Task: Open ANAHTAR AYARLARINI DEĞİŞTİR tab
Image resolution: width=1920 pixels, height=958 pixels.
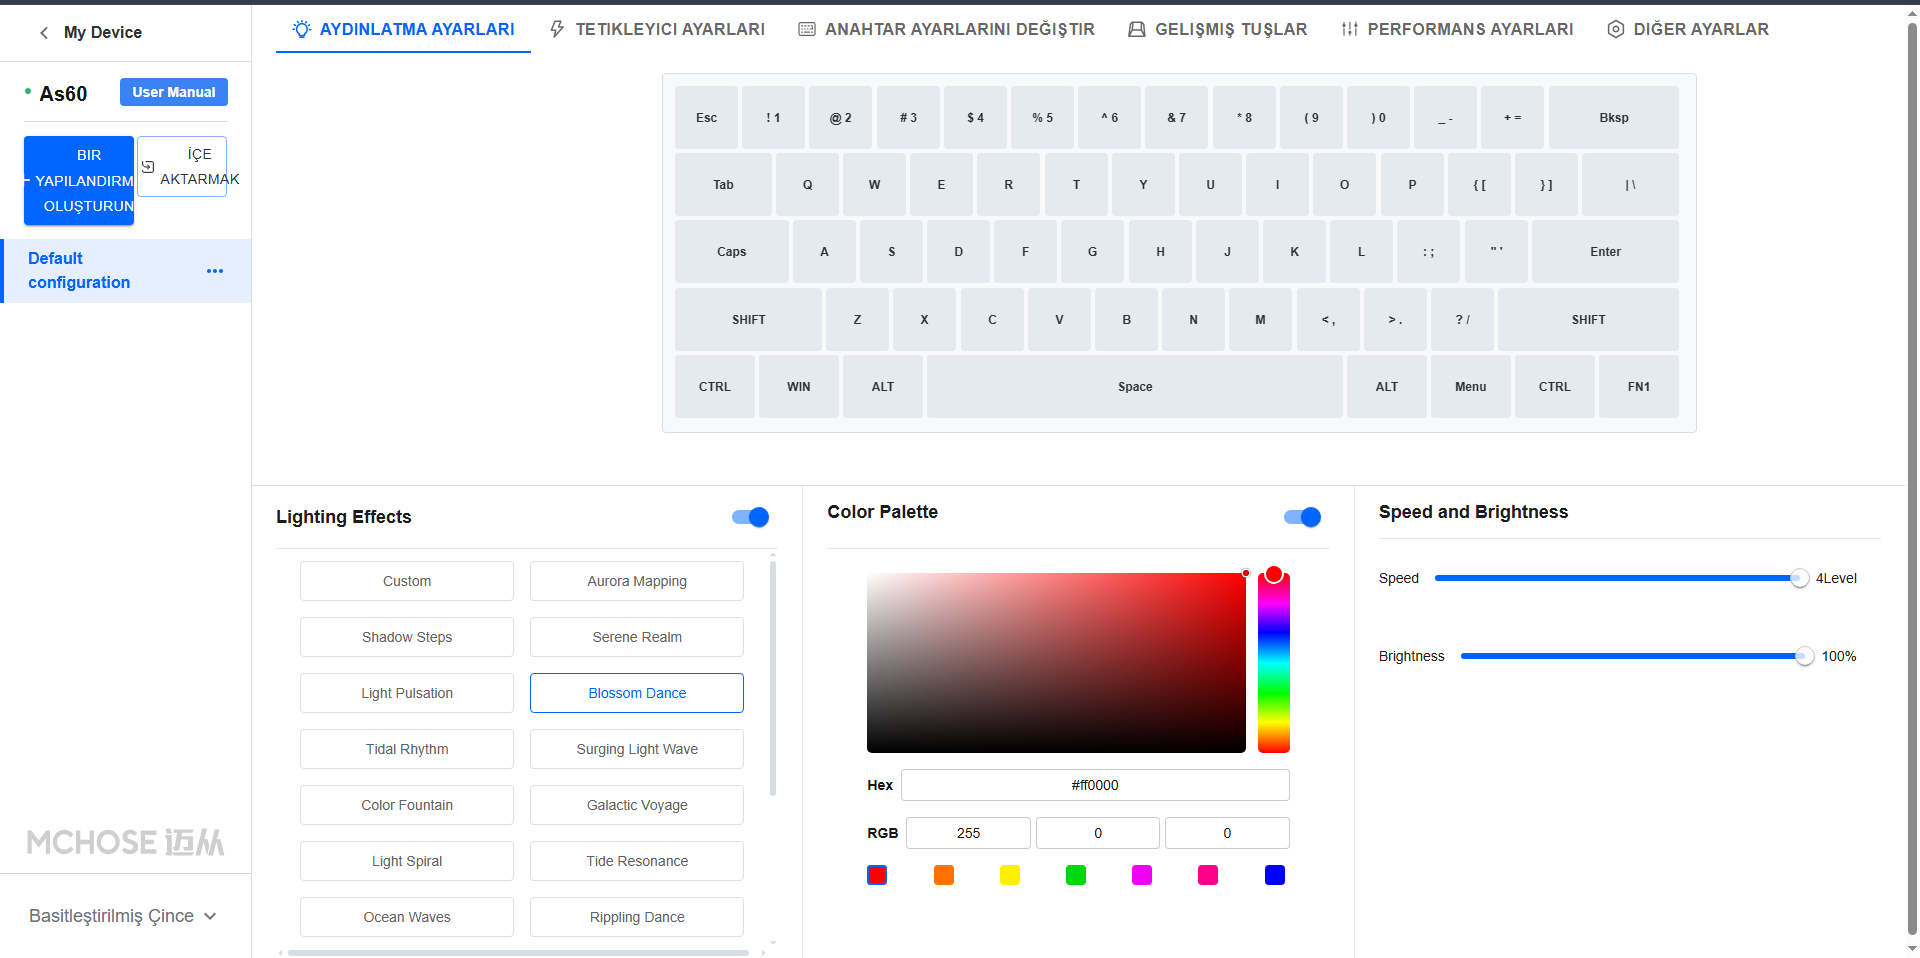Action: pos(946,29)
